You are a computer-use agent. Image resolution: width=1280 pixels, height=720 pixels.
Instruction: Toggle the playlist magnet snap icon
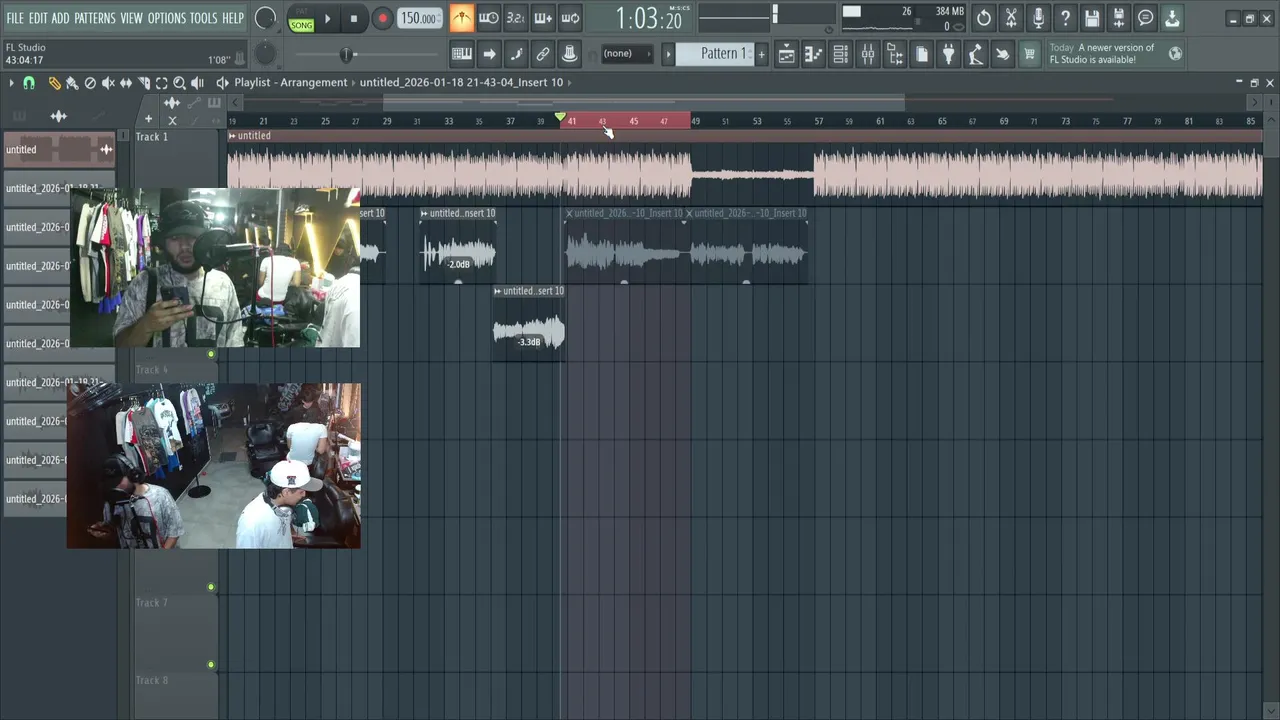point(29,83)
